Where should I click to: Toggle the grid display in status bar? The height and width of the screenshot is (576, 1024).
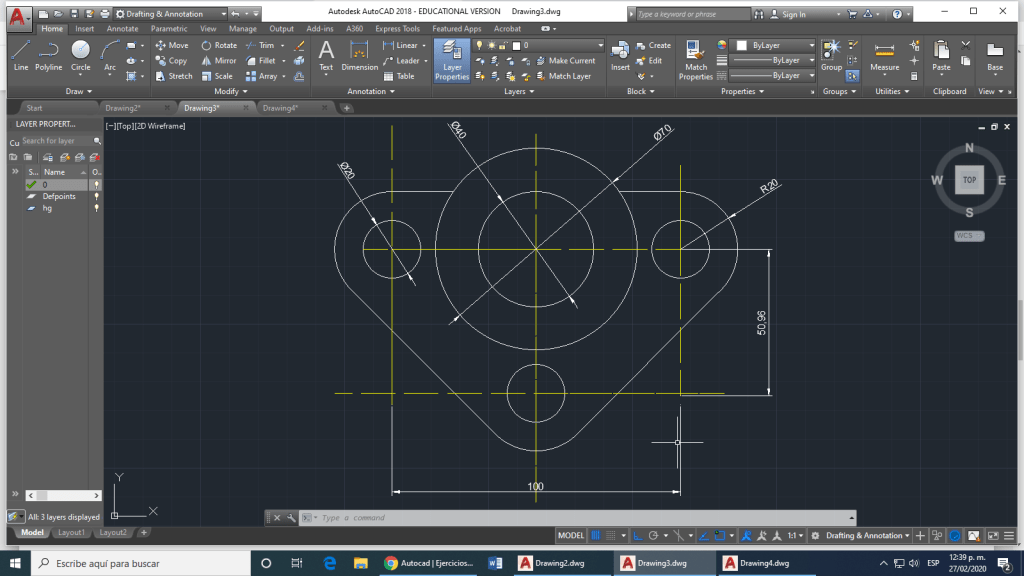(597, 535)
